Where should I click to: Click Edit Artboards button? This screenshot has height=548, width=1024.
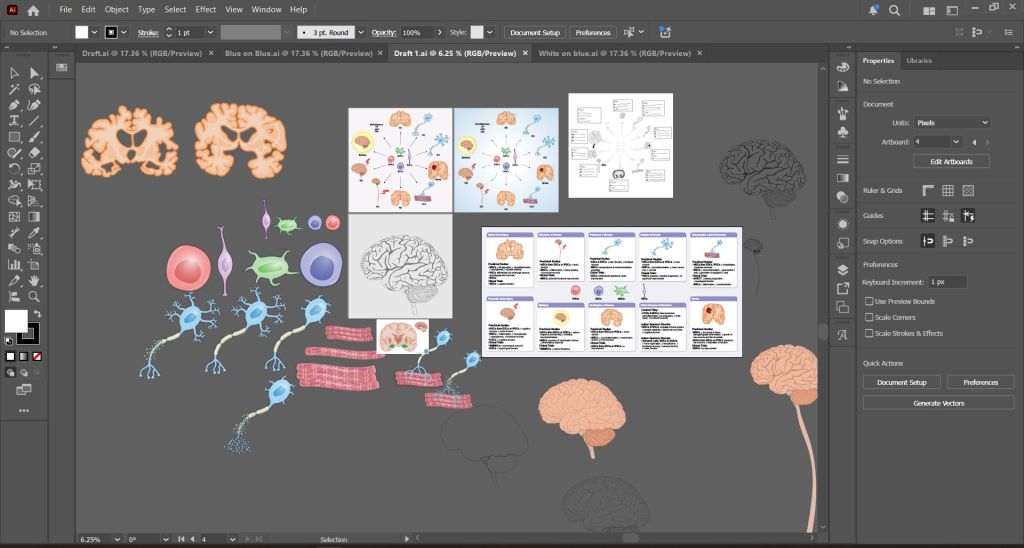click(x=951, y=161)
